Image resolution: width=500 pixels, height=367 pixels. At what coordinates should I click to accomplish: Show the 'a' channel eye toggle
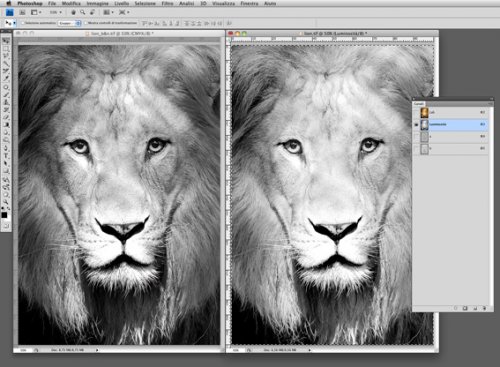point(416,137)
